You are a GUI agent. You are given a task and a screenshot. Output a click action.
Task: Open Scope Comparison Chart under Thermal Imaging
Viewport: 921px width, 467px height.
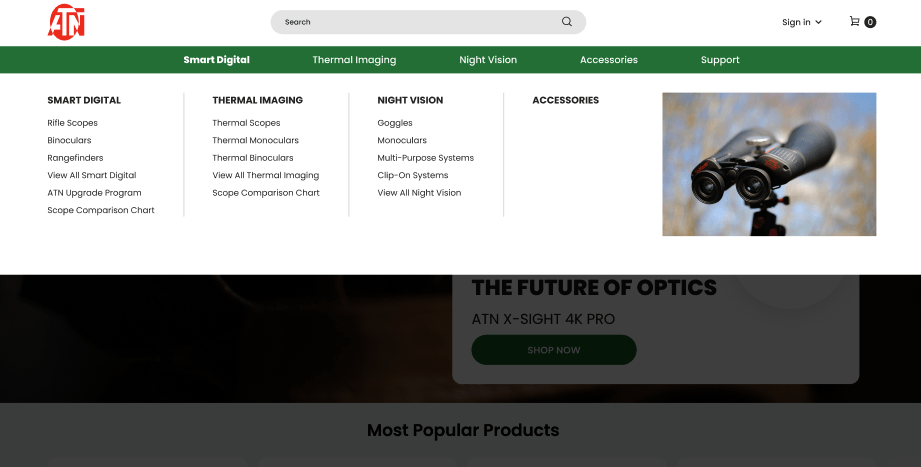[x=266, y=193]
